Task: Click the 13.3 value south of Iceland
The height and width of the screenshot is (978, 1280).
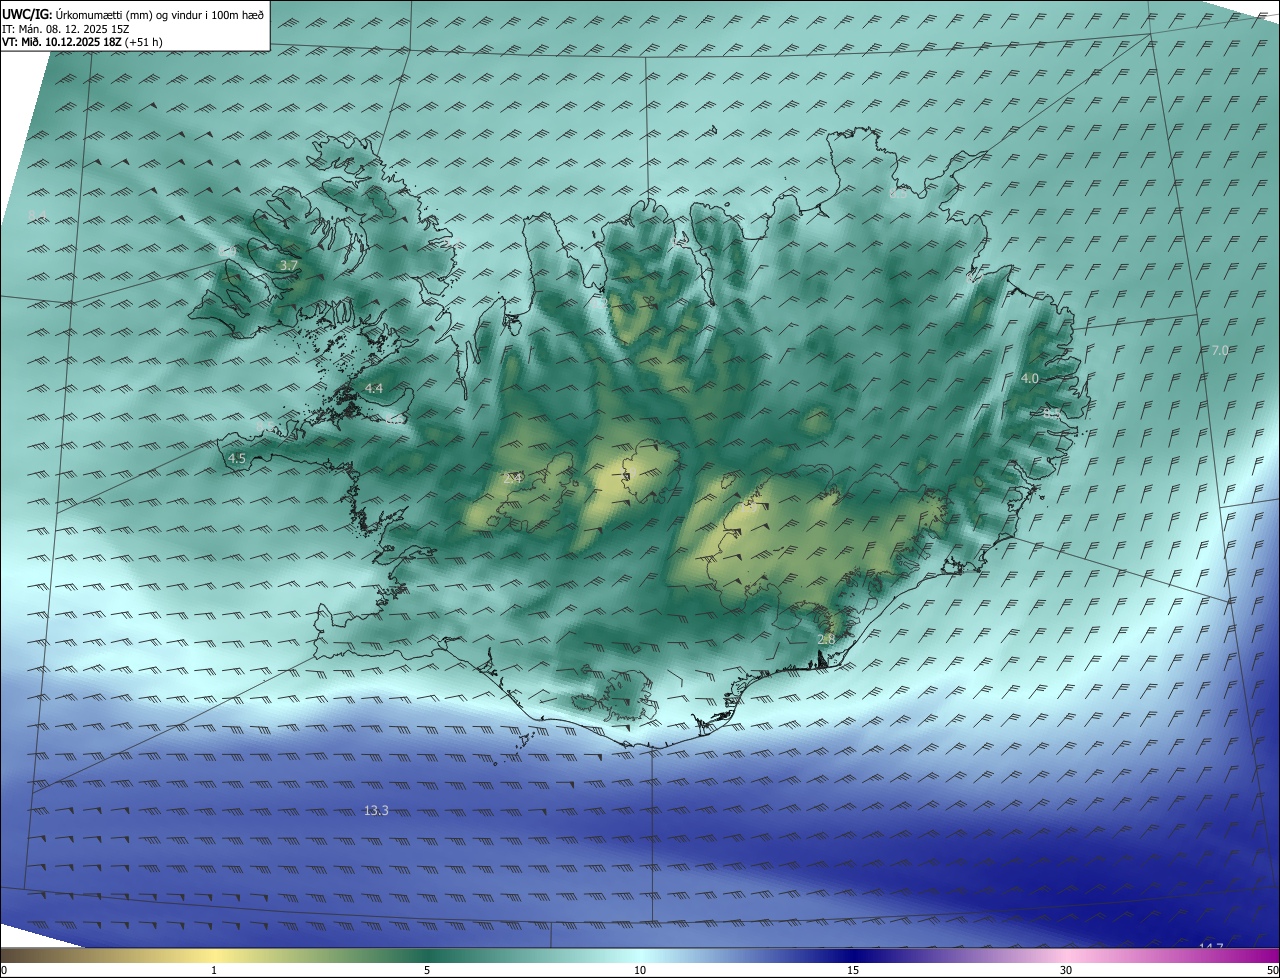Action: coord(376,811)
